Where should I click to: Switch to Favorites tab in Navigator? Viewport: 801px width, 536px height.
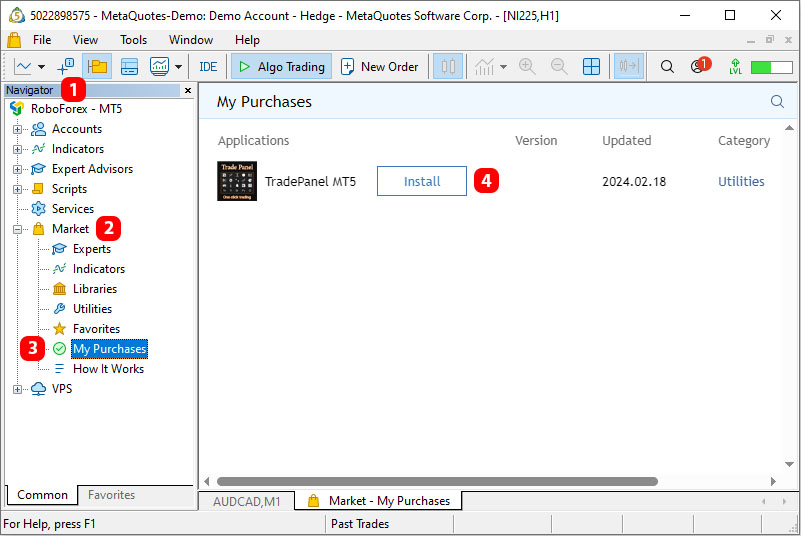coord(111,495)
